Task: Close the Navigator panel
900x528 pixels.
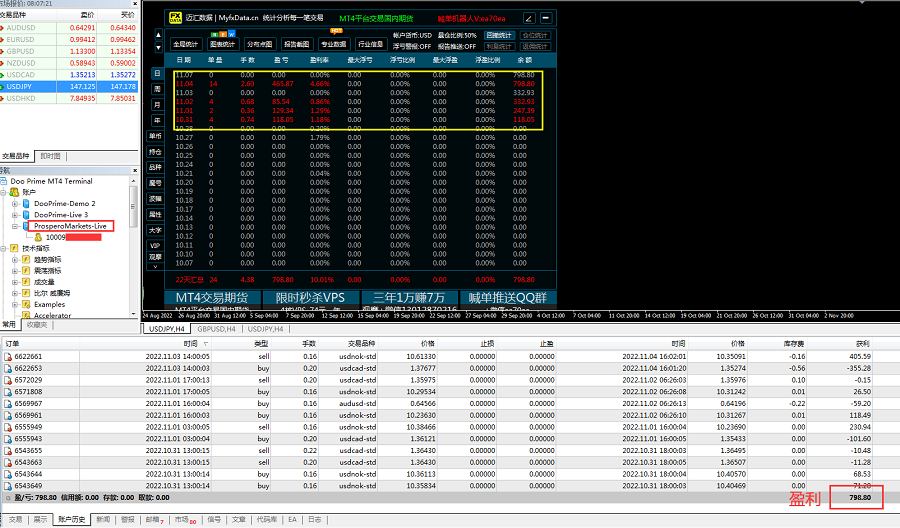Action: pyautogui.click(x=135, y=170)
